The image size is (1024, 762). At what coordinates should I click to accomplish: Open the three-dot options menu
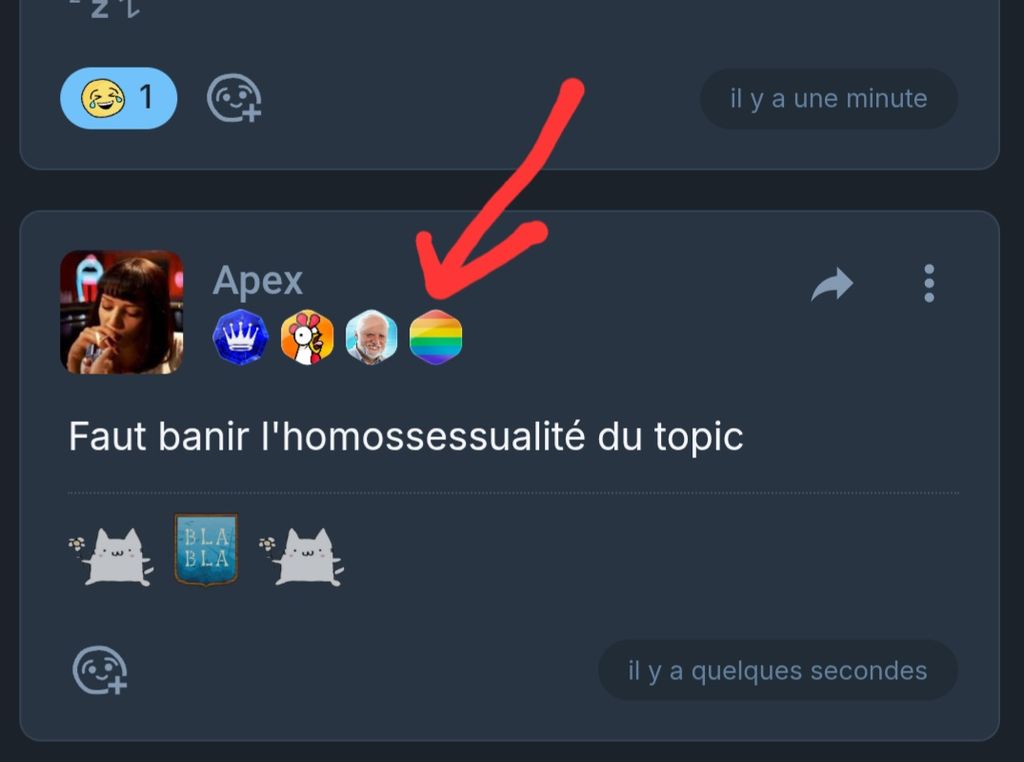pos(929,283)
